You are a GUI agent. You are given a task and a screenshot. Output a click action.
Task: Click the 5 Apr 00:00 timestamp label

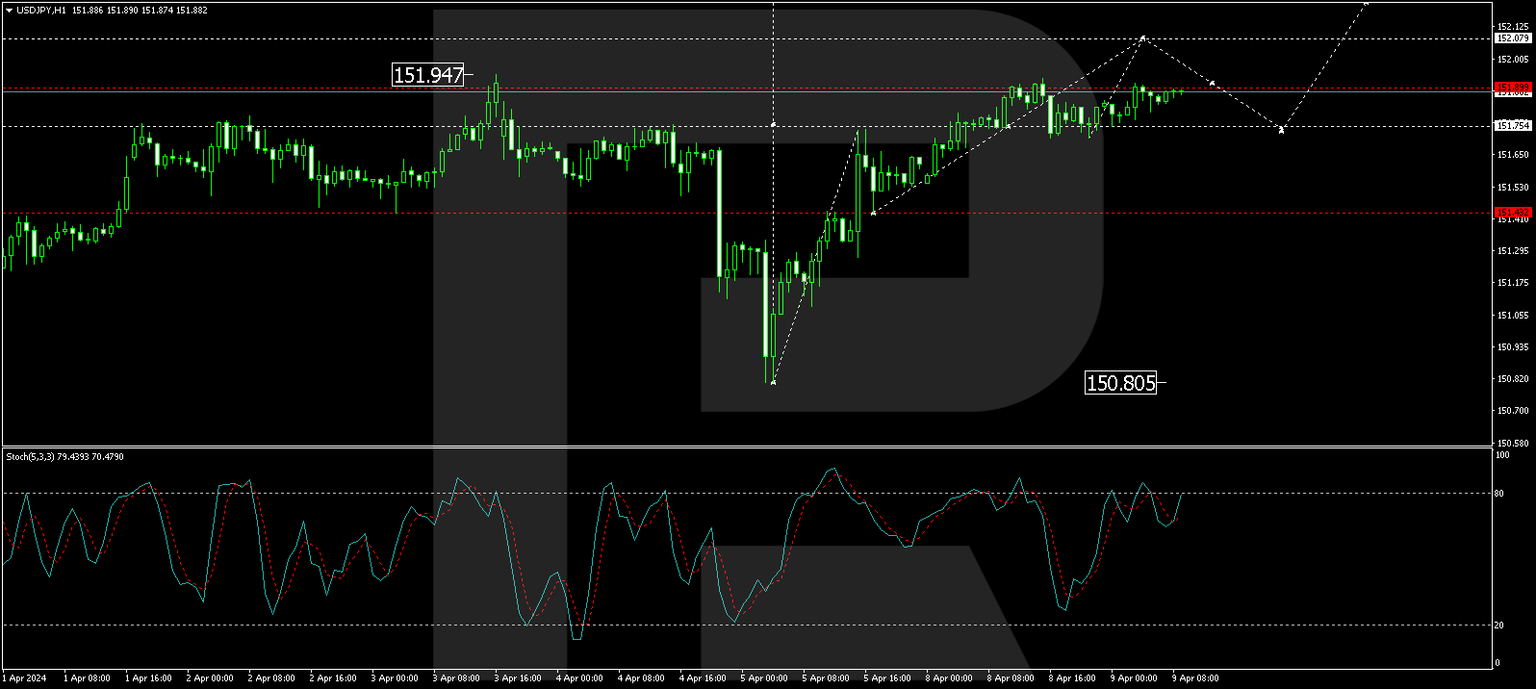pos(764,678)
